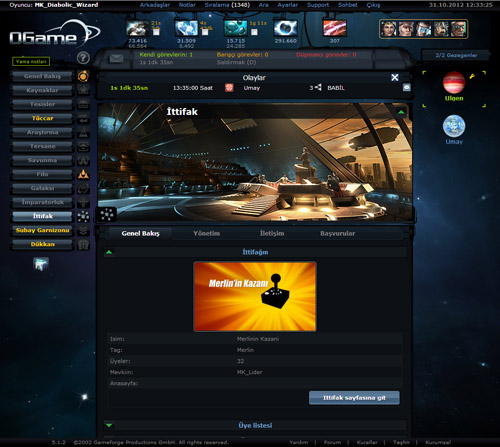
Task: Click the icon next to Tüccar
Action: (x=83, y=118)
